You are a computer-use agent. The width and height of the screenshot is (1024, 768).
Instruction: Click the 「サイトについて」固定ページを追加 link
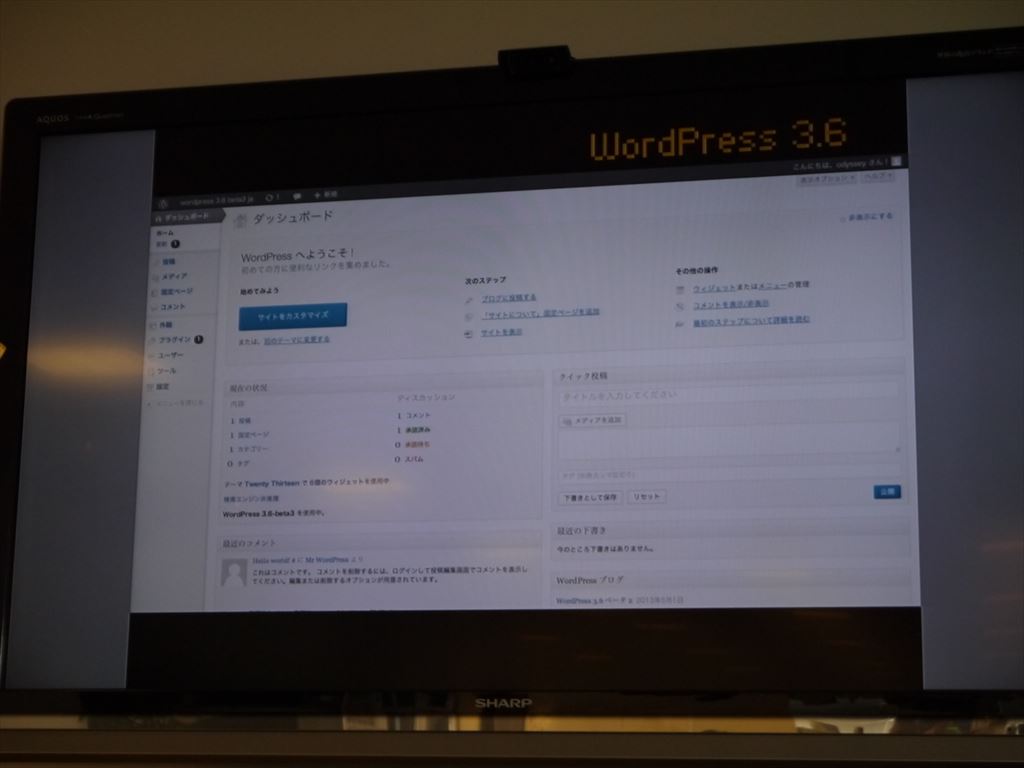tap(540, 313)
